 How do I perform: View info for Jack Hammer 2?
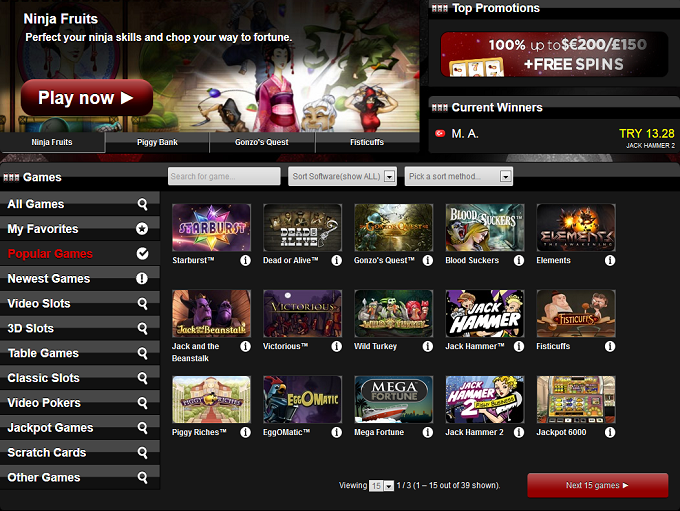point(519,432)
